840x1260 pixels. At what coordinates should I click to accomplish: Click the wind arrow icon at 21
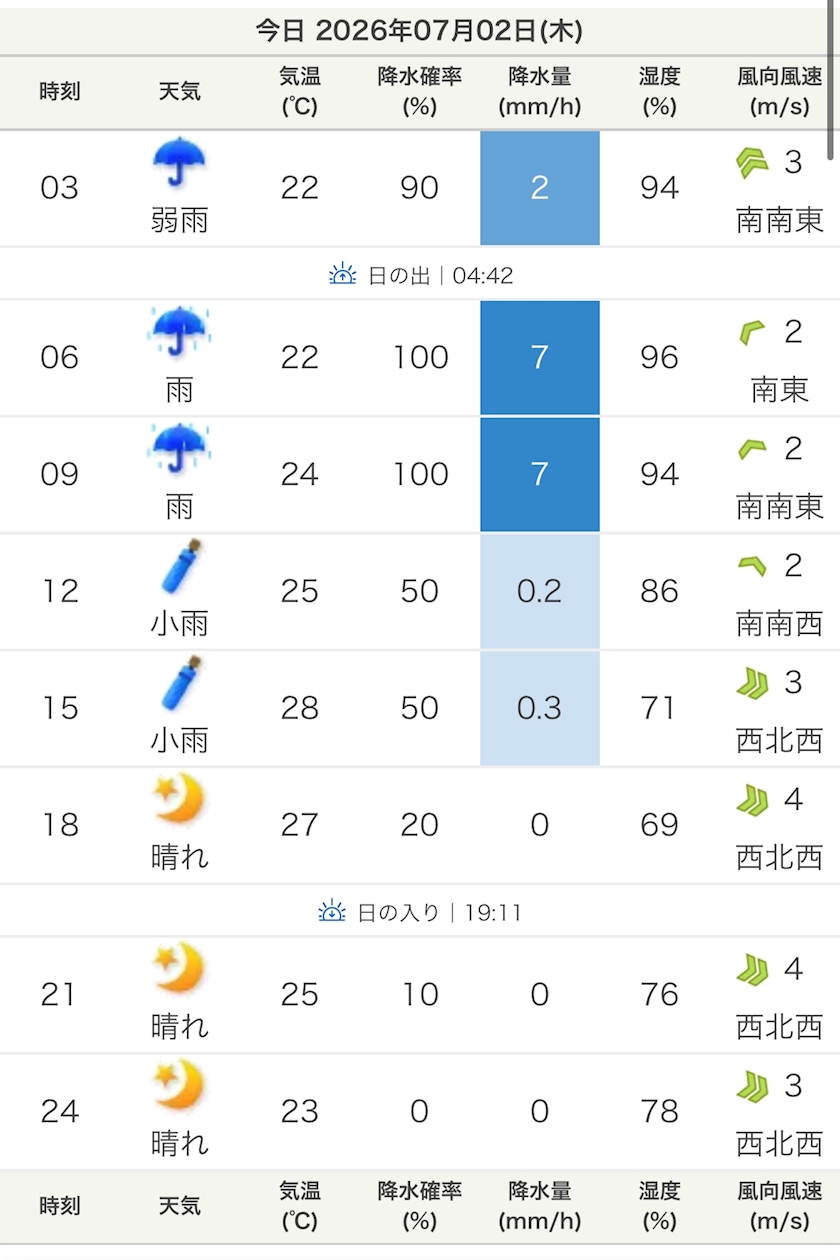click(752, 970)
